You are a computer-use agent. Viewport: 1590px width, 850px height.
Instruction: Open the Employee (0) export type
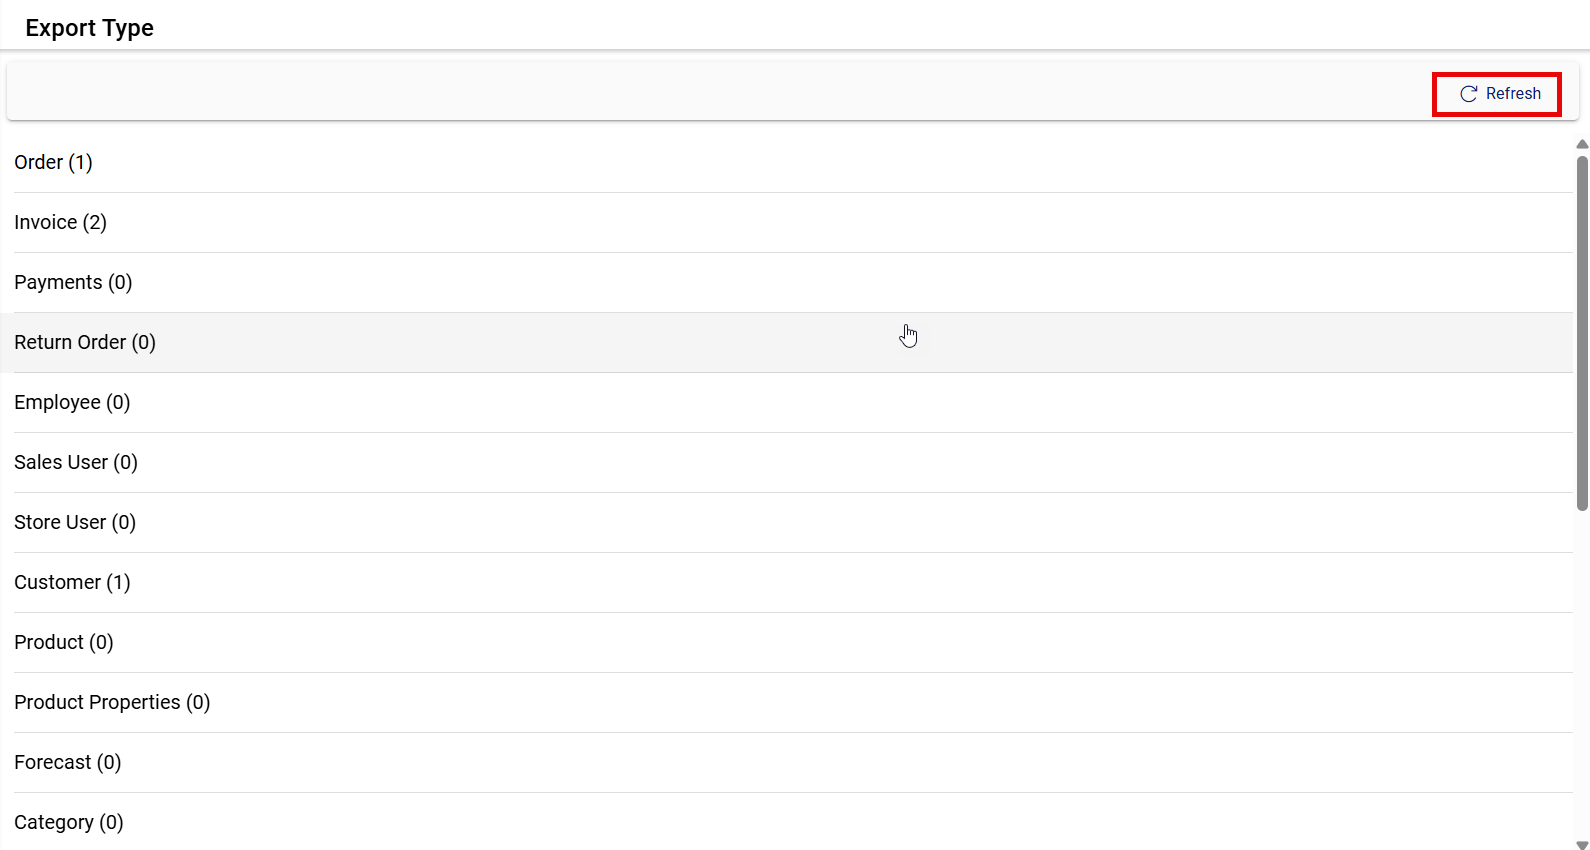[72, 402]
